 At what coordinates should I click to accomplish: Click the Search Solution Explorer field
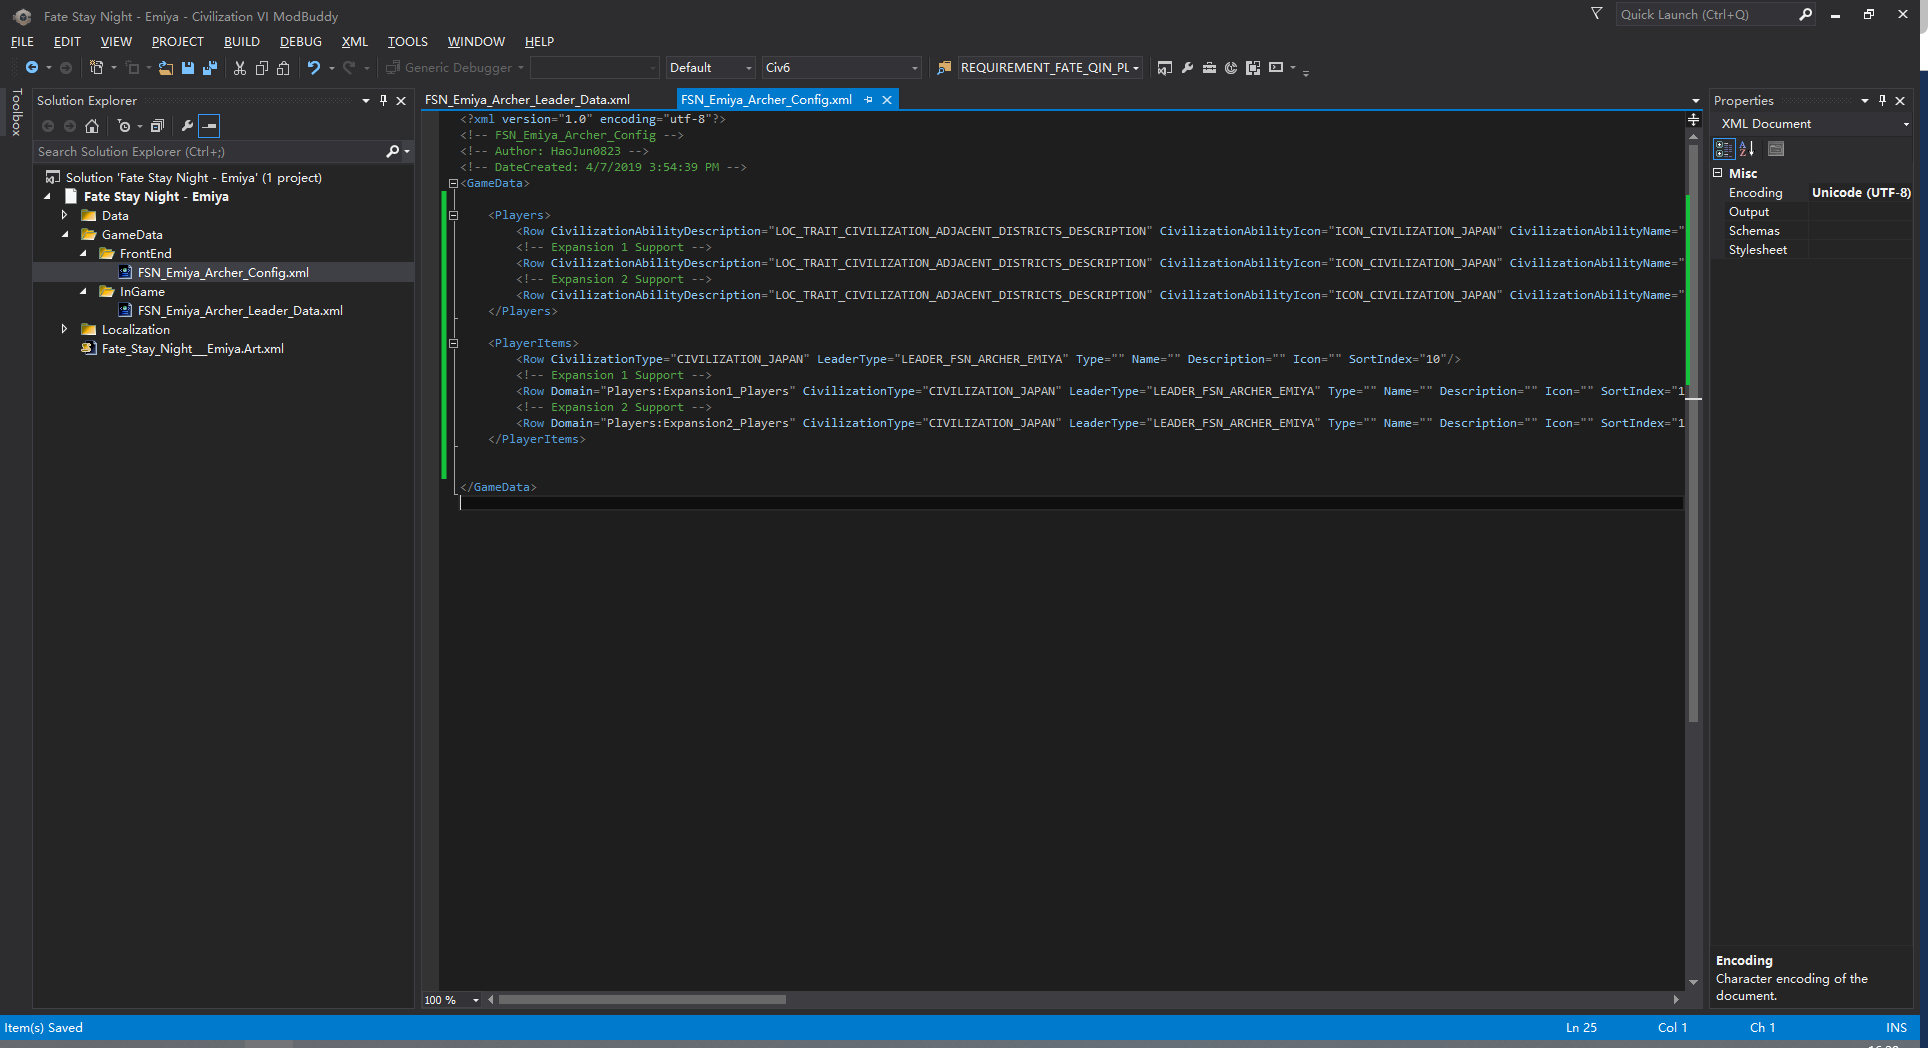[x=210, y=152]
